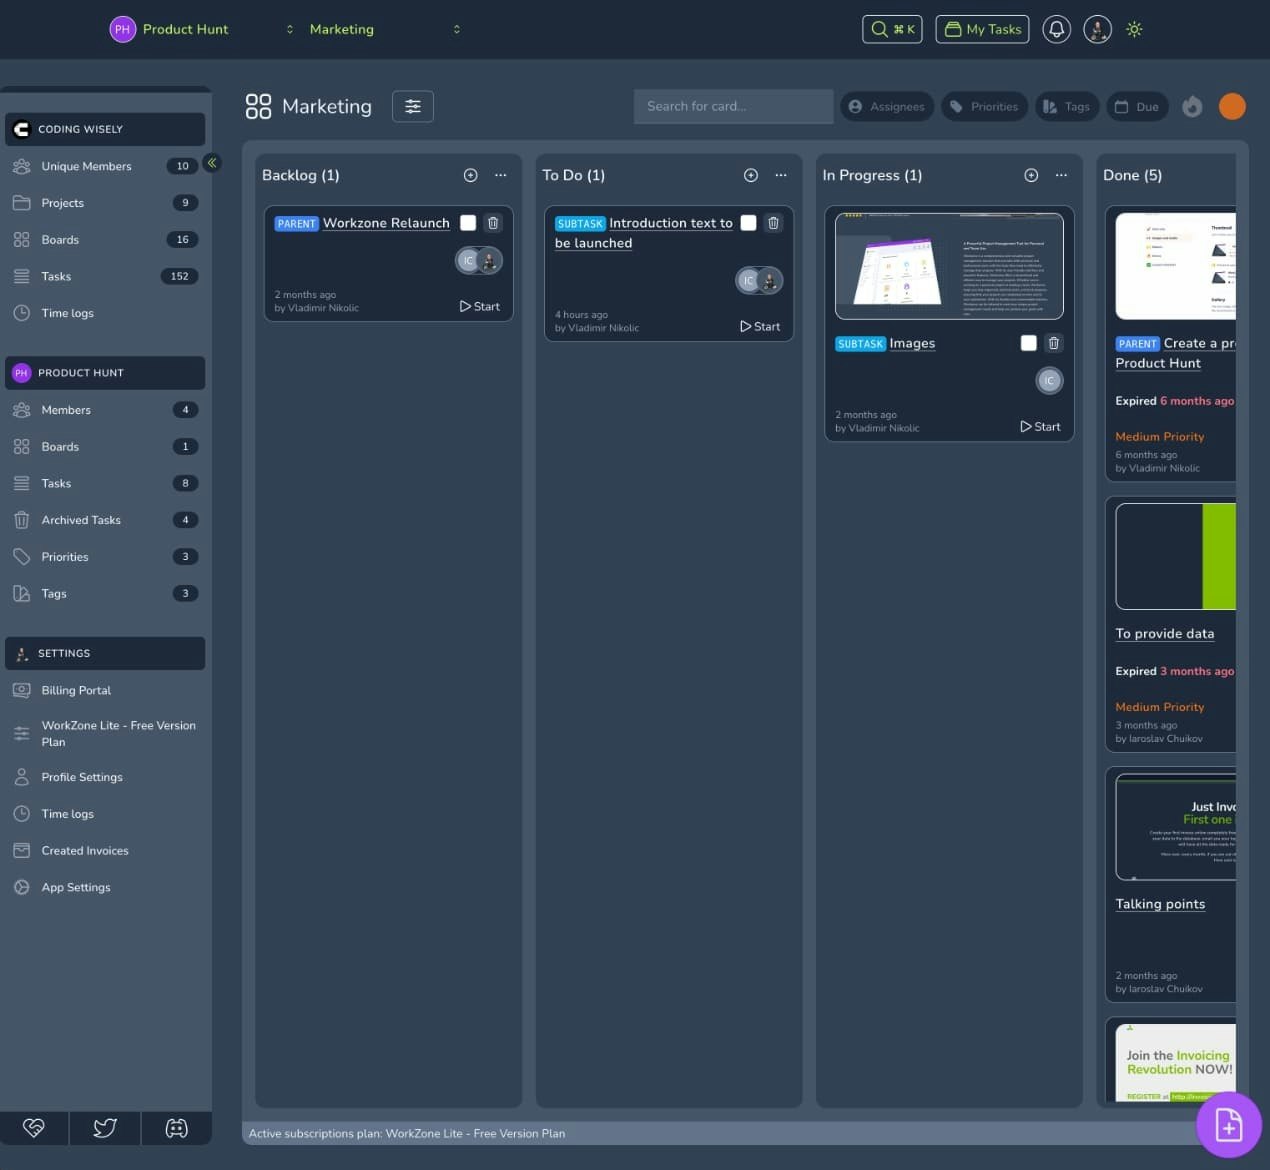Click the purple new document button

(x=1228, y=1125)
